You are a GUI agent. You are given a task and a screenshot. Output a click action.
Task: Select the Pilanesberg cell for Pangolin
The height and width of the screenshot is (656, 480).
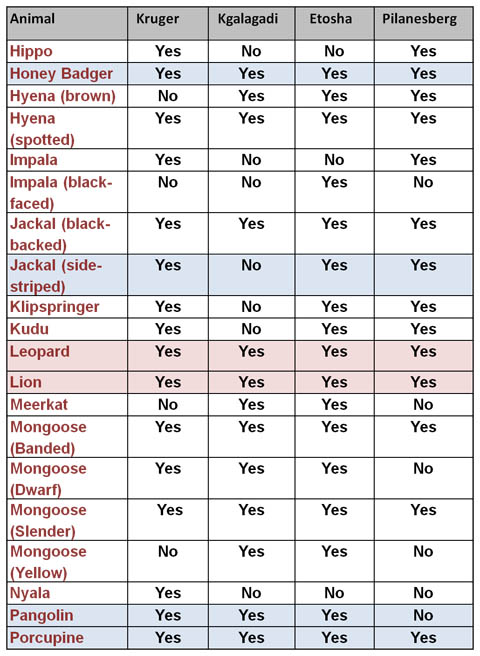(x=423, y=615)
